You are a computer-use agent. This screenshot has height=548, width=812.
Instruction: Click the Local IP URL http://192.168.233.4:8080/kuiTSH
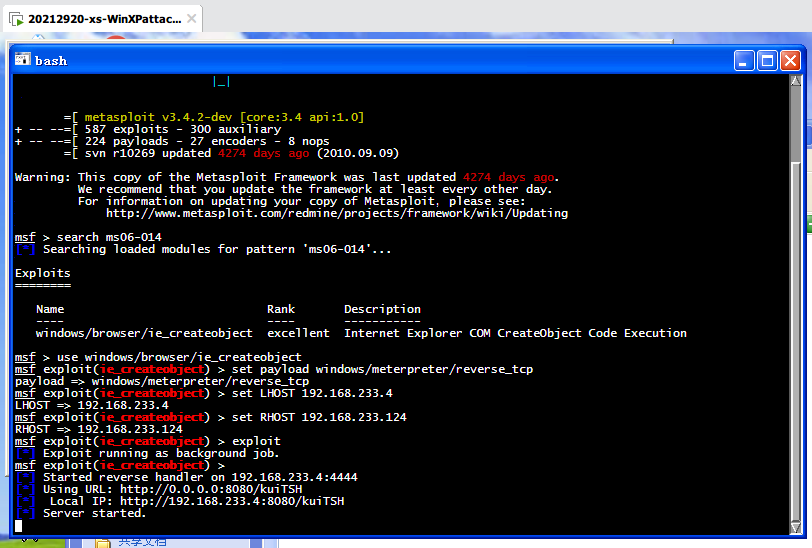(x=232, y=501)
